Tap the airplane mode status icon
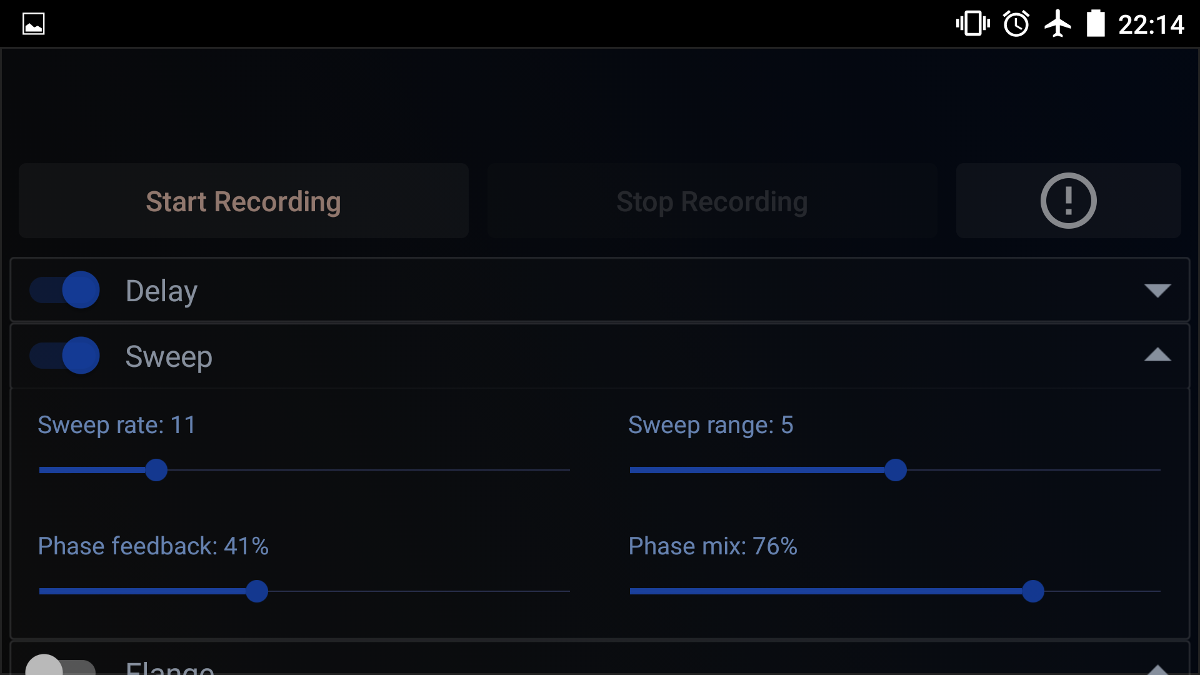This screenshot has width=1200, height=675. (1057, 24)
